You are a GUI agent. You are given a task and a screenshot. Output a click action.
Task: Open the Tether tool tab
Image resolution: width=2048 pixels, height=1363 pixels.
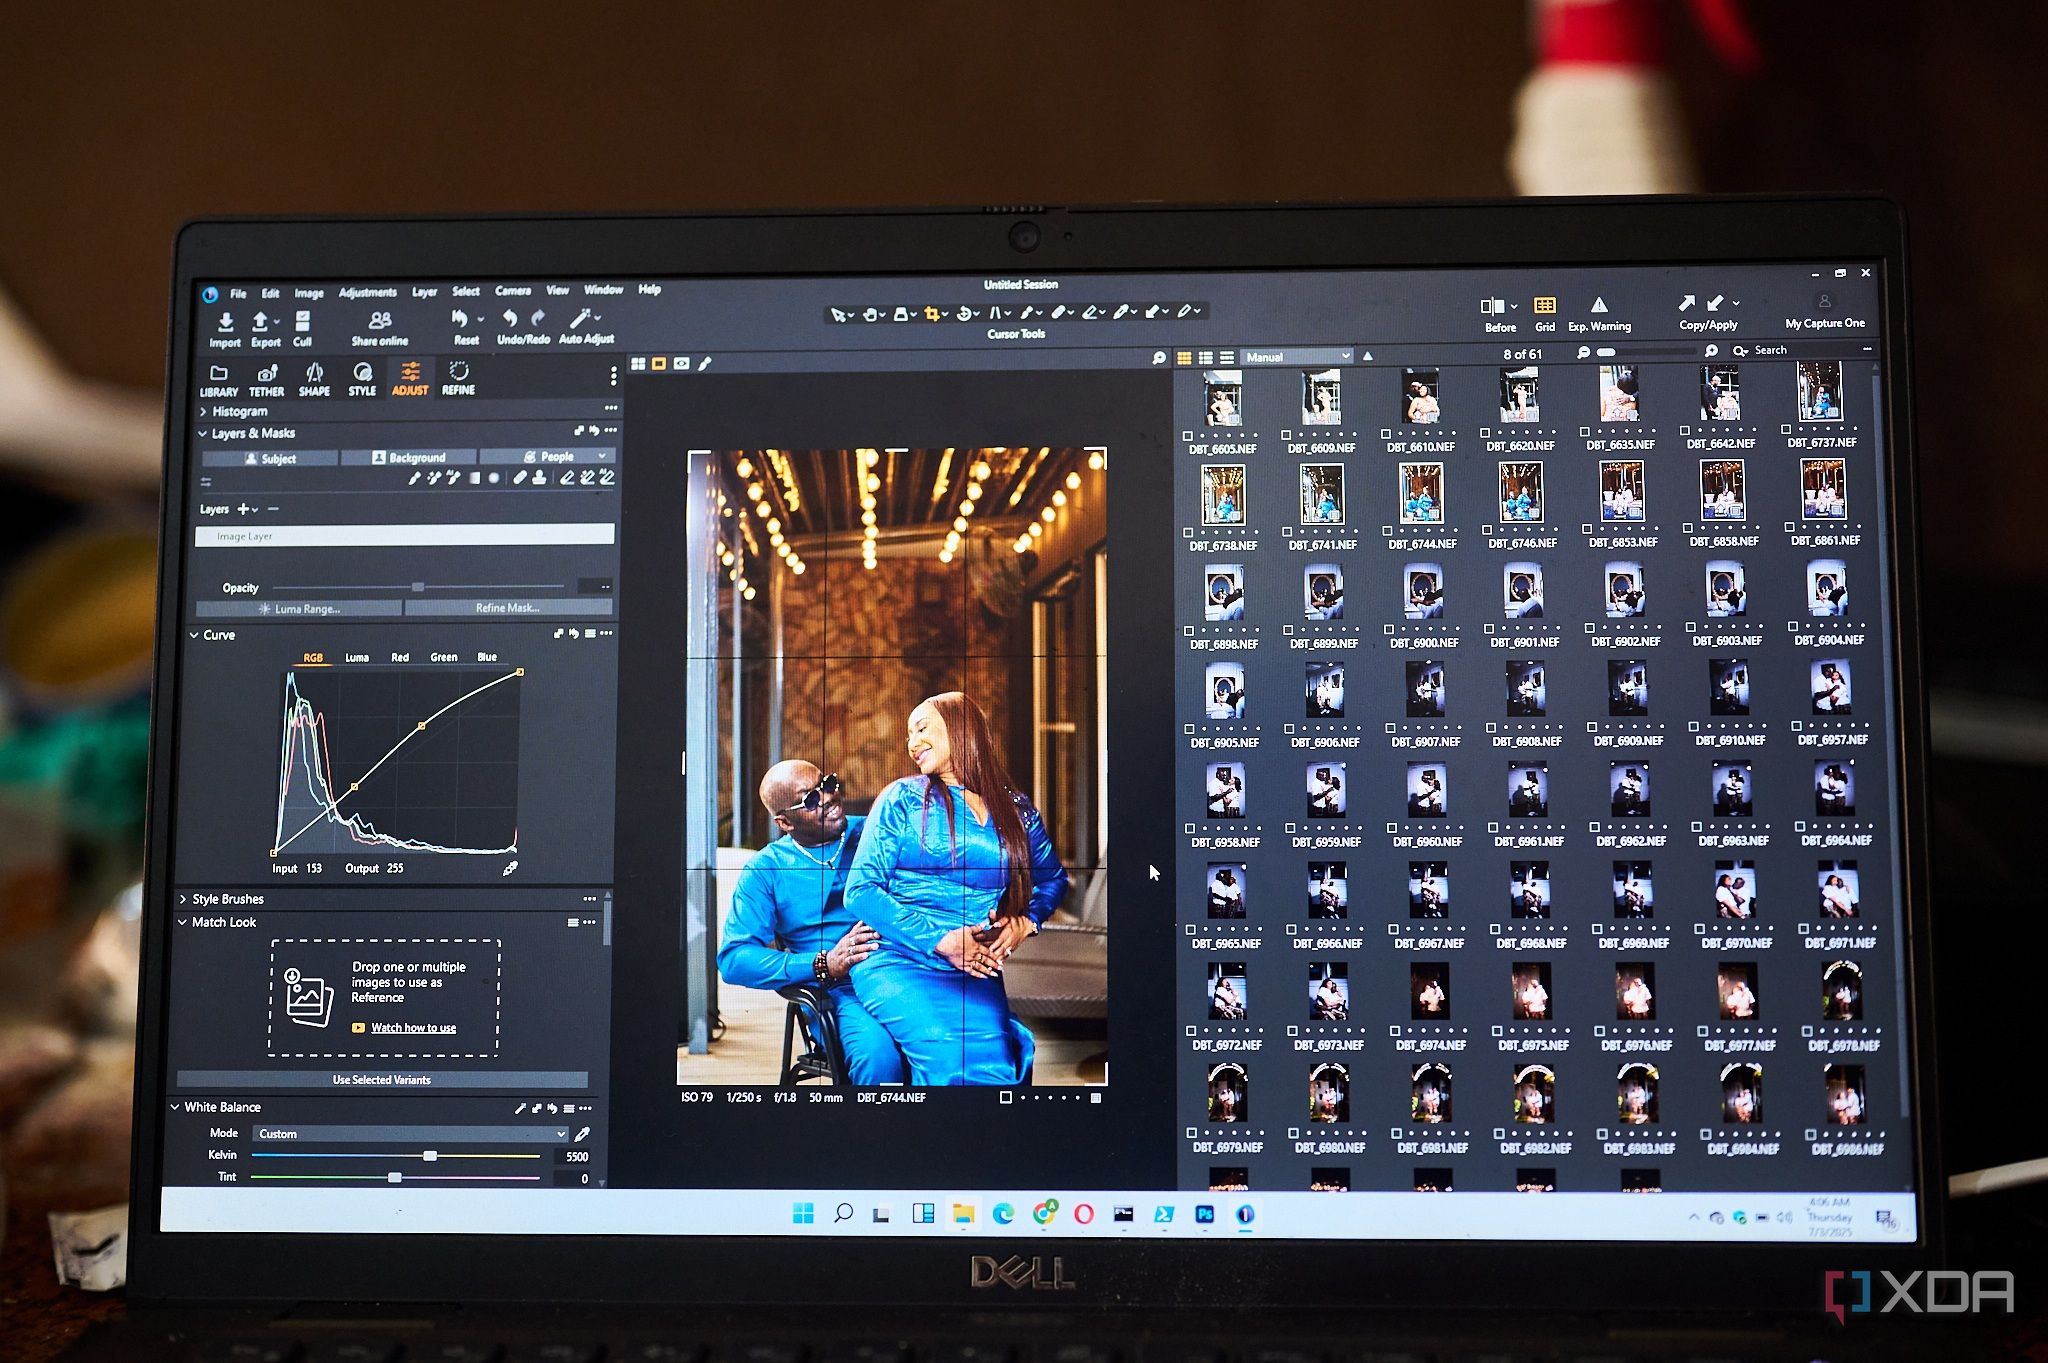tap(266, 378)
